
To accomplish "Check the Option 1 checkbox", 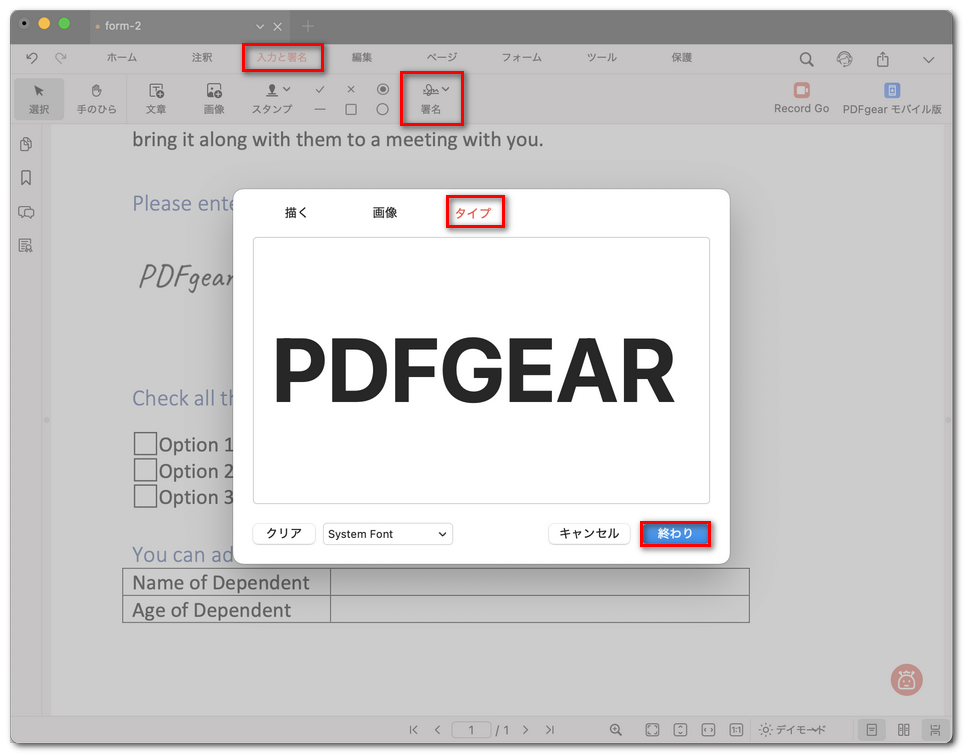I will 145,443.
